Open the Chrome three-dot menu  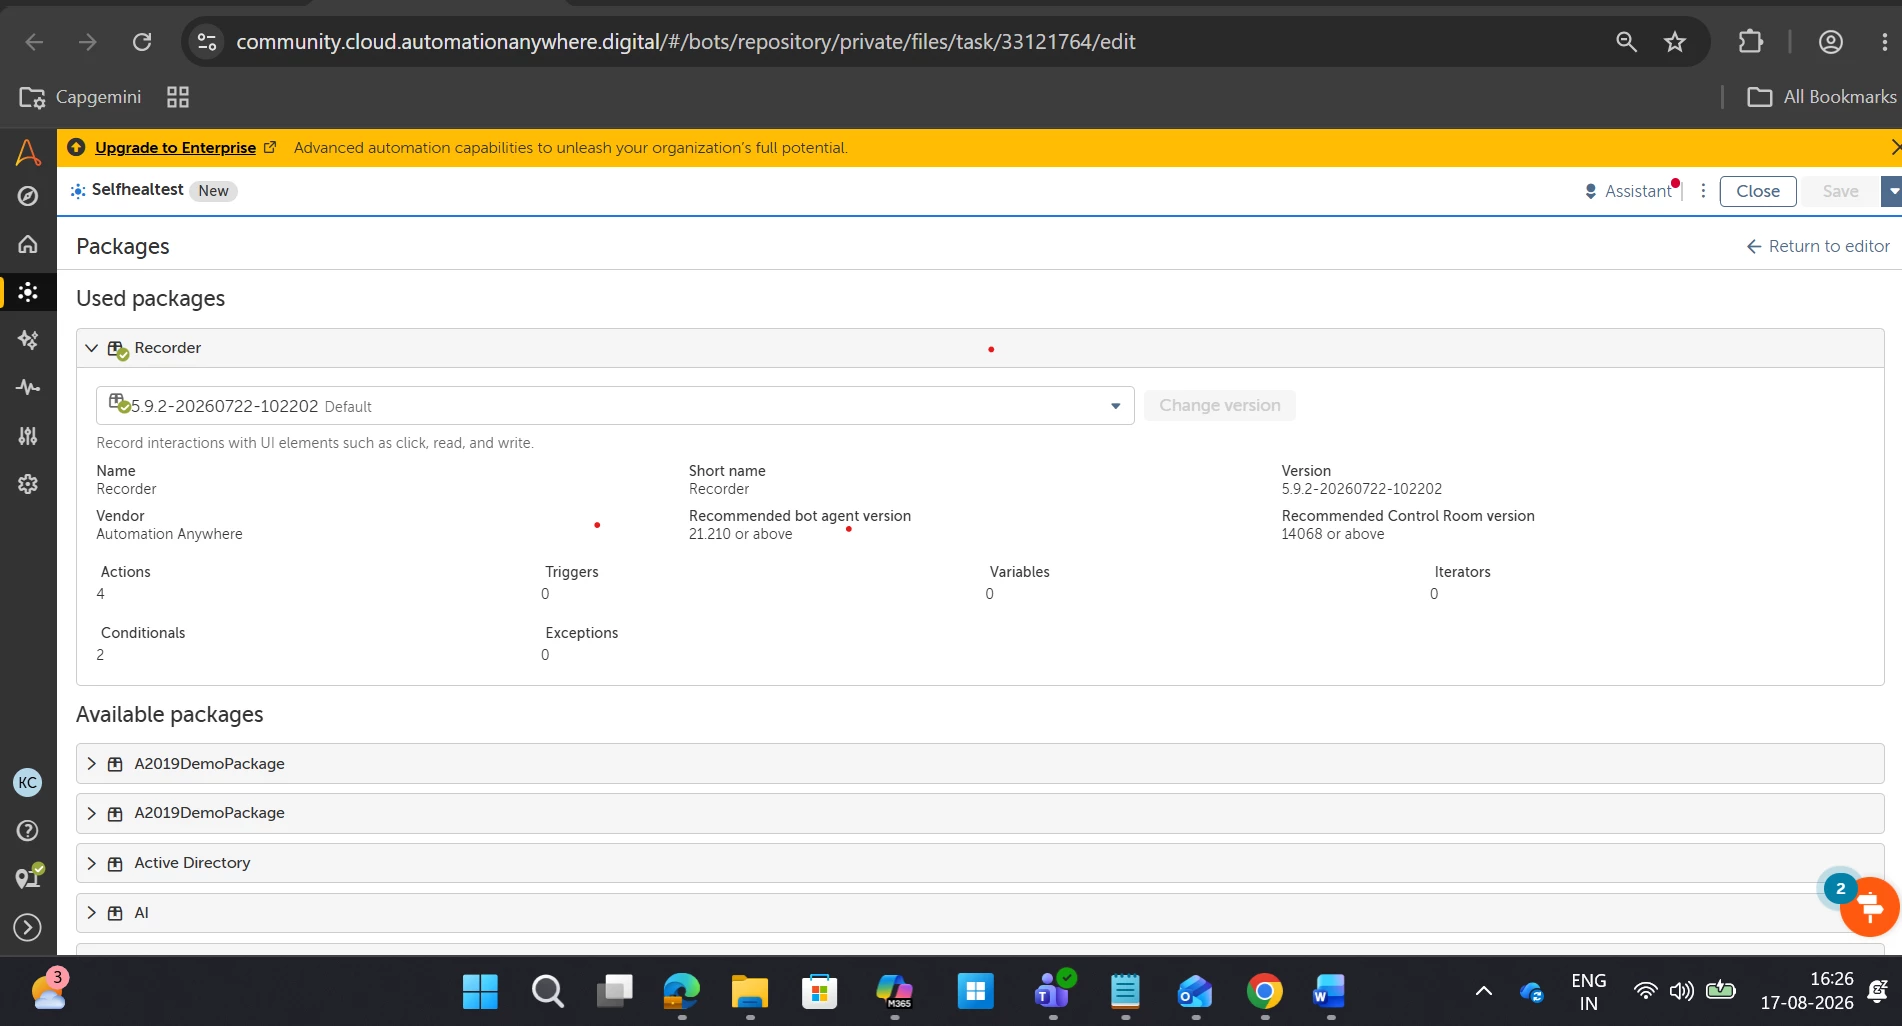[1885, 42]
